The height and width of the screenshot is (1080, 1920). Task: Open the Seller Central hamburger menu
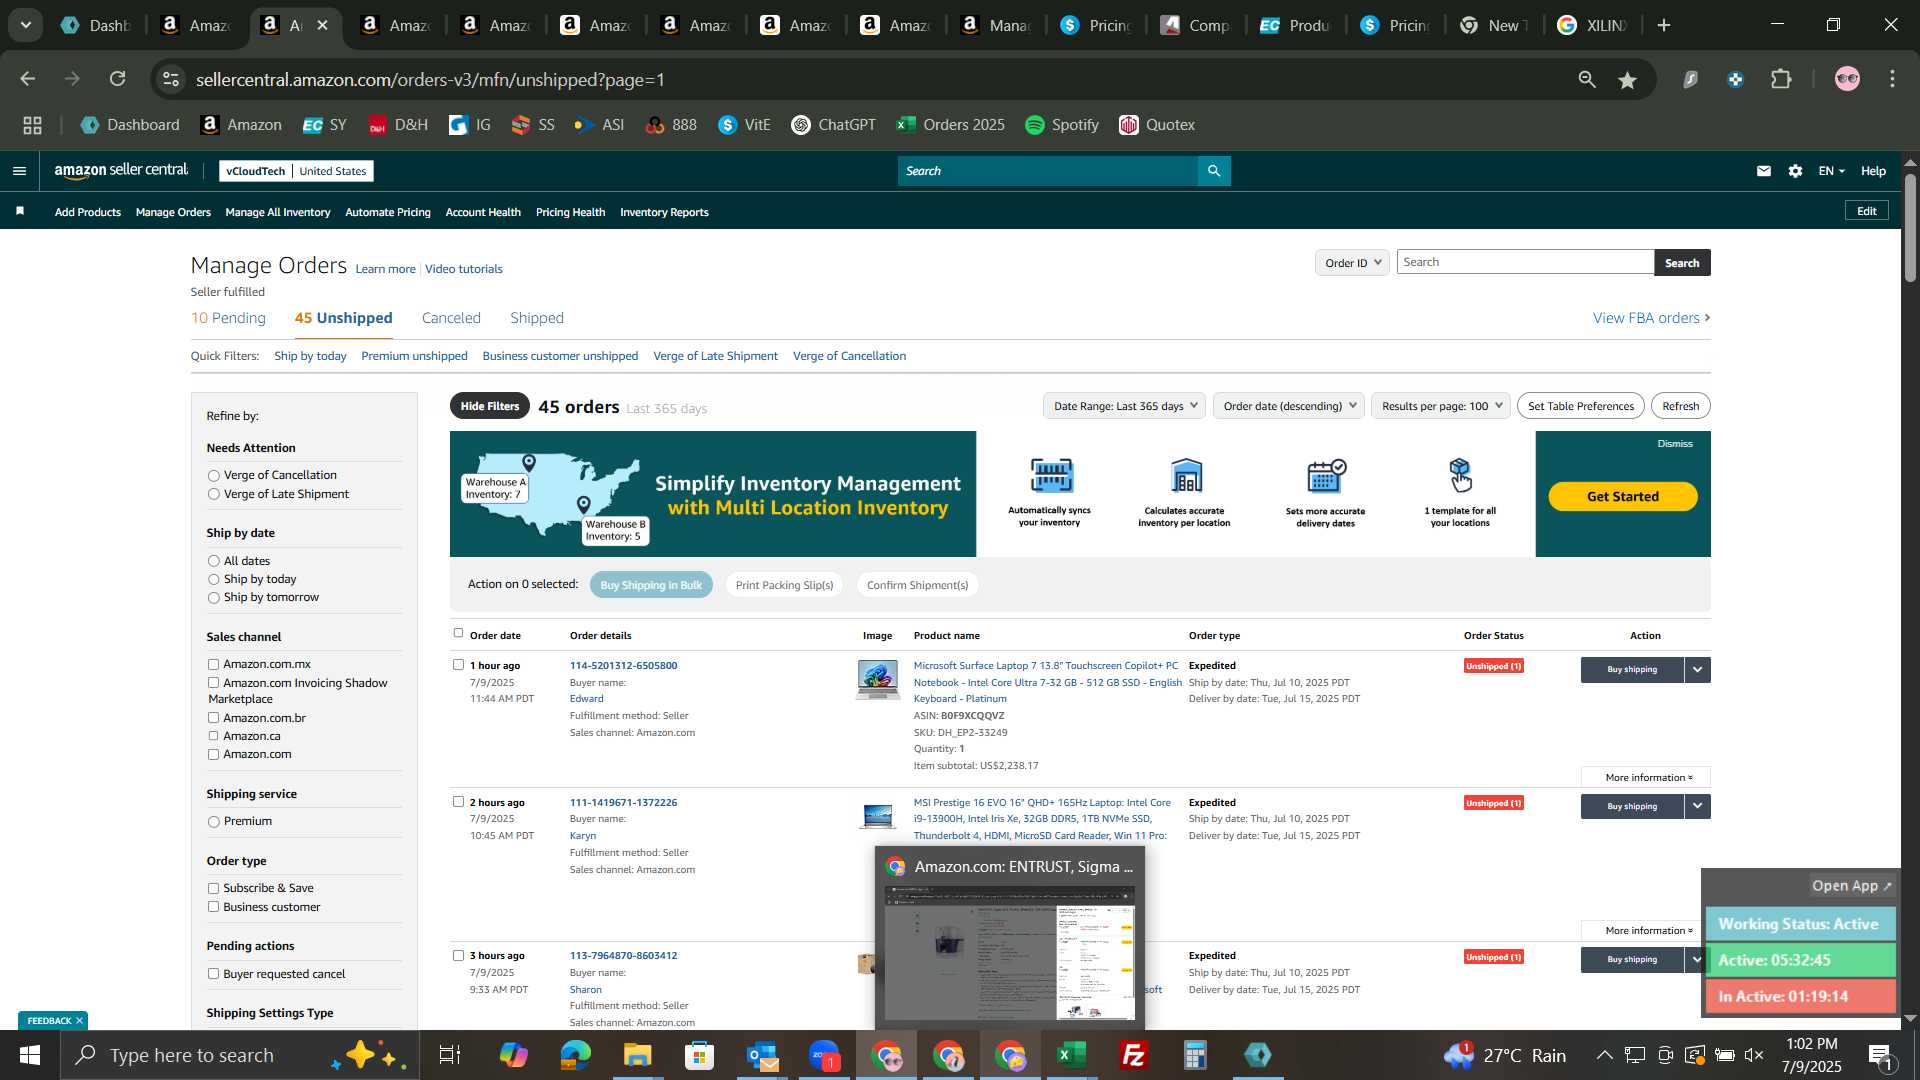pos(19,171)
